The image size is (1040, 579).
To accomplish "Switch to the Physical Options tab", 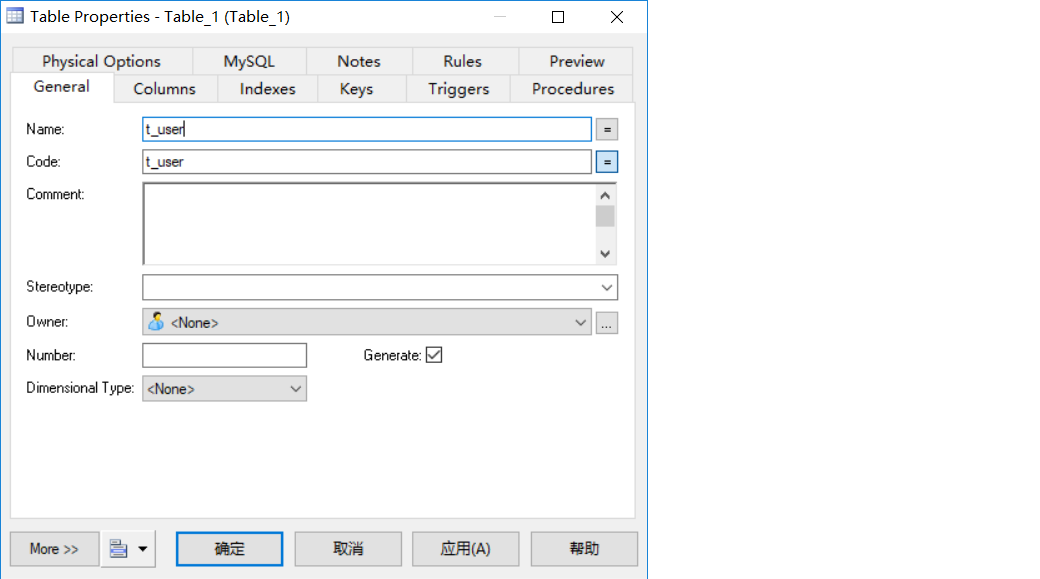I will [101, 62].
